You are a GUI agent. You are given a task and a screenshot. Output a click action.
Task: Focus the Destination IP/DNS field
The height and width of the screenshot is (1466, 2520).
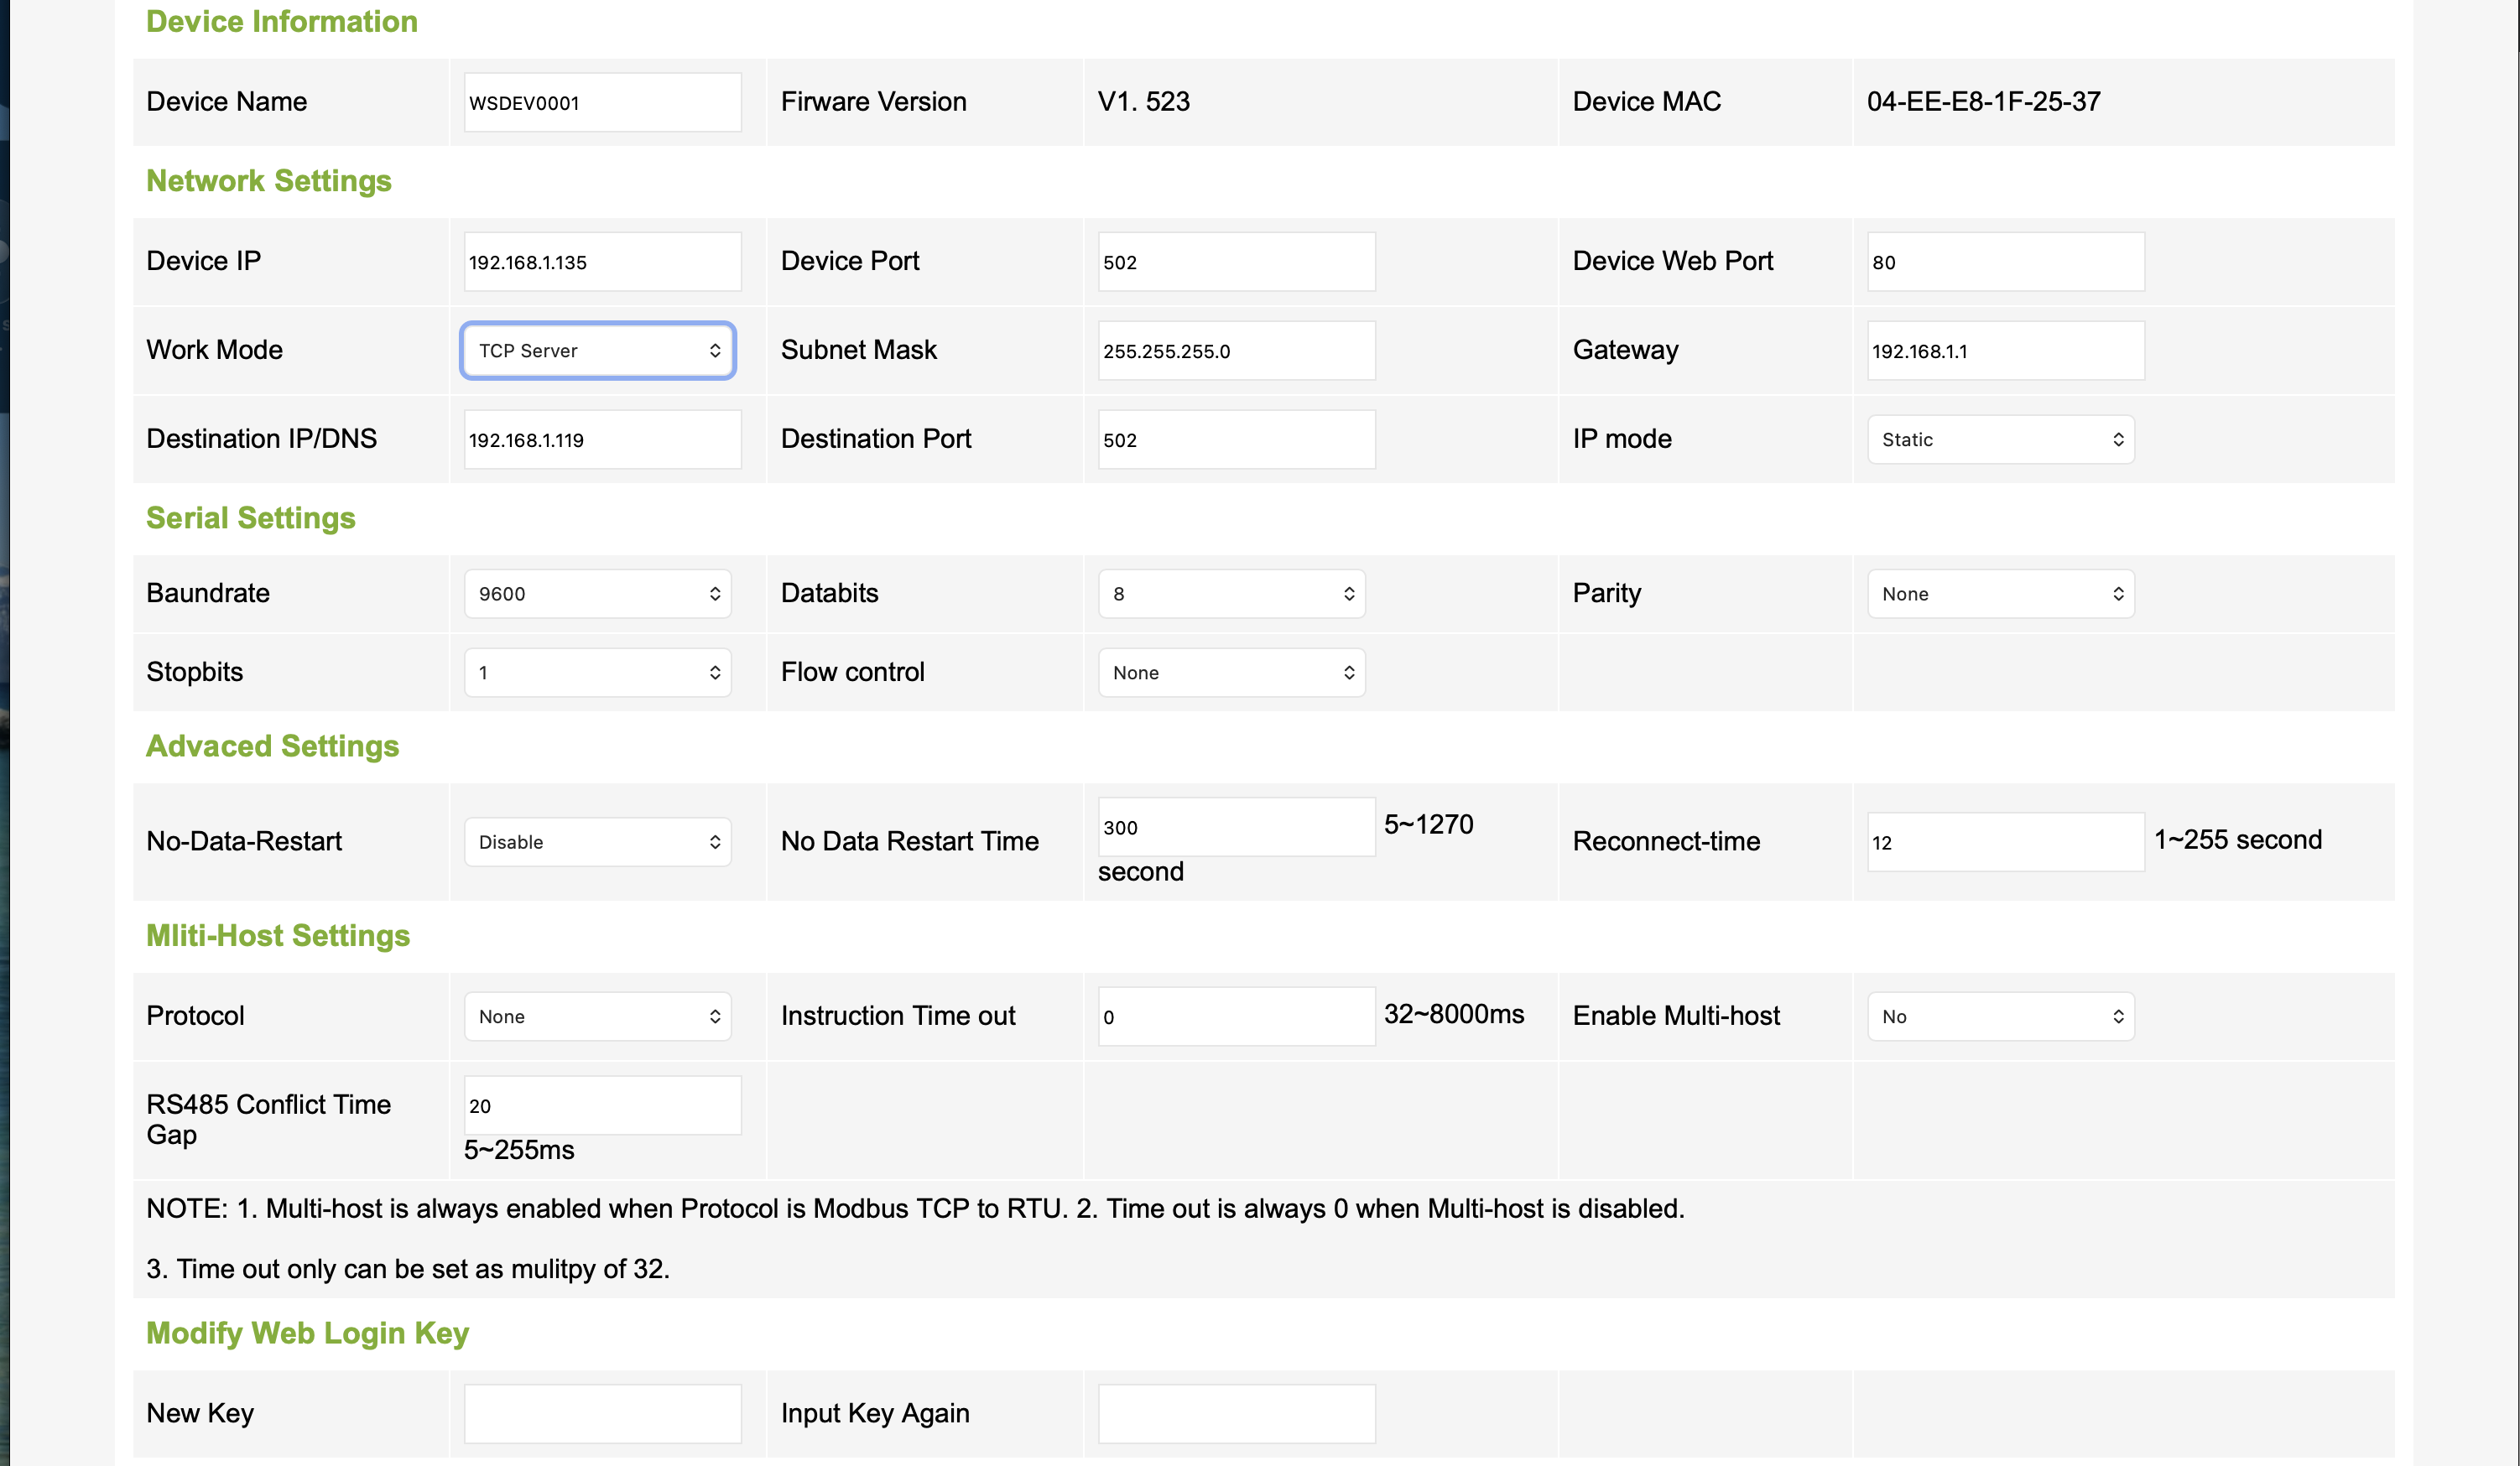pyautogui.click(x=602, y=439)
